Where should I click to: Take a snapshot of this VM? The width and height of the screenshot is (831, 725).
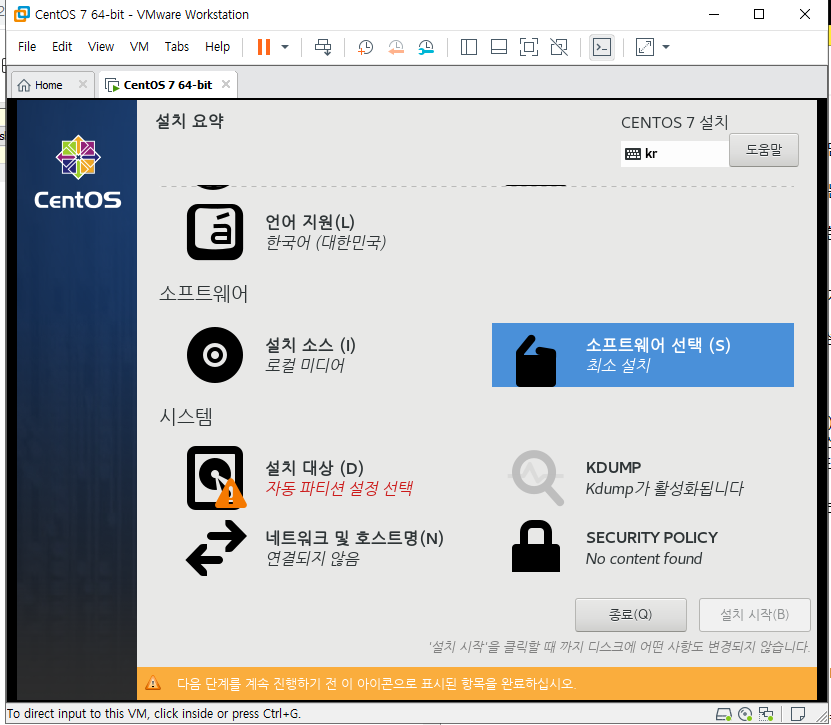[365, 47]
